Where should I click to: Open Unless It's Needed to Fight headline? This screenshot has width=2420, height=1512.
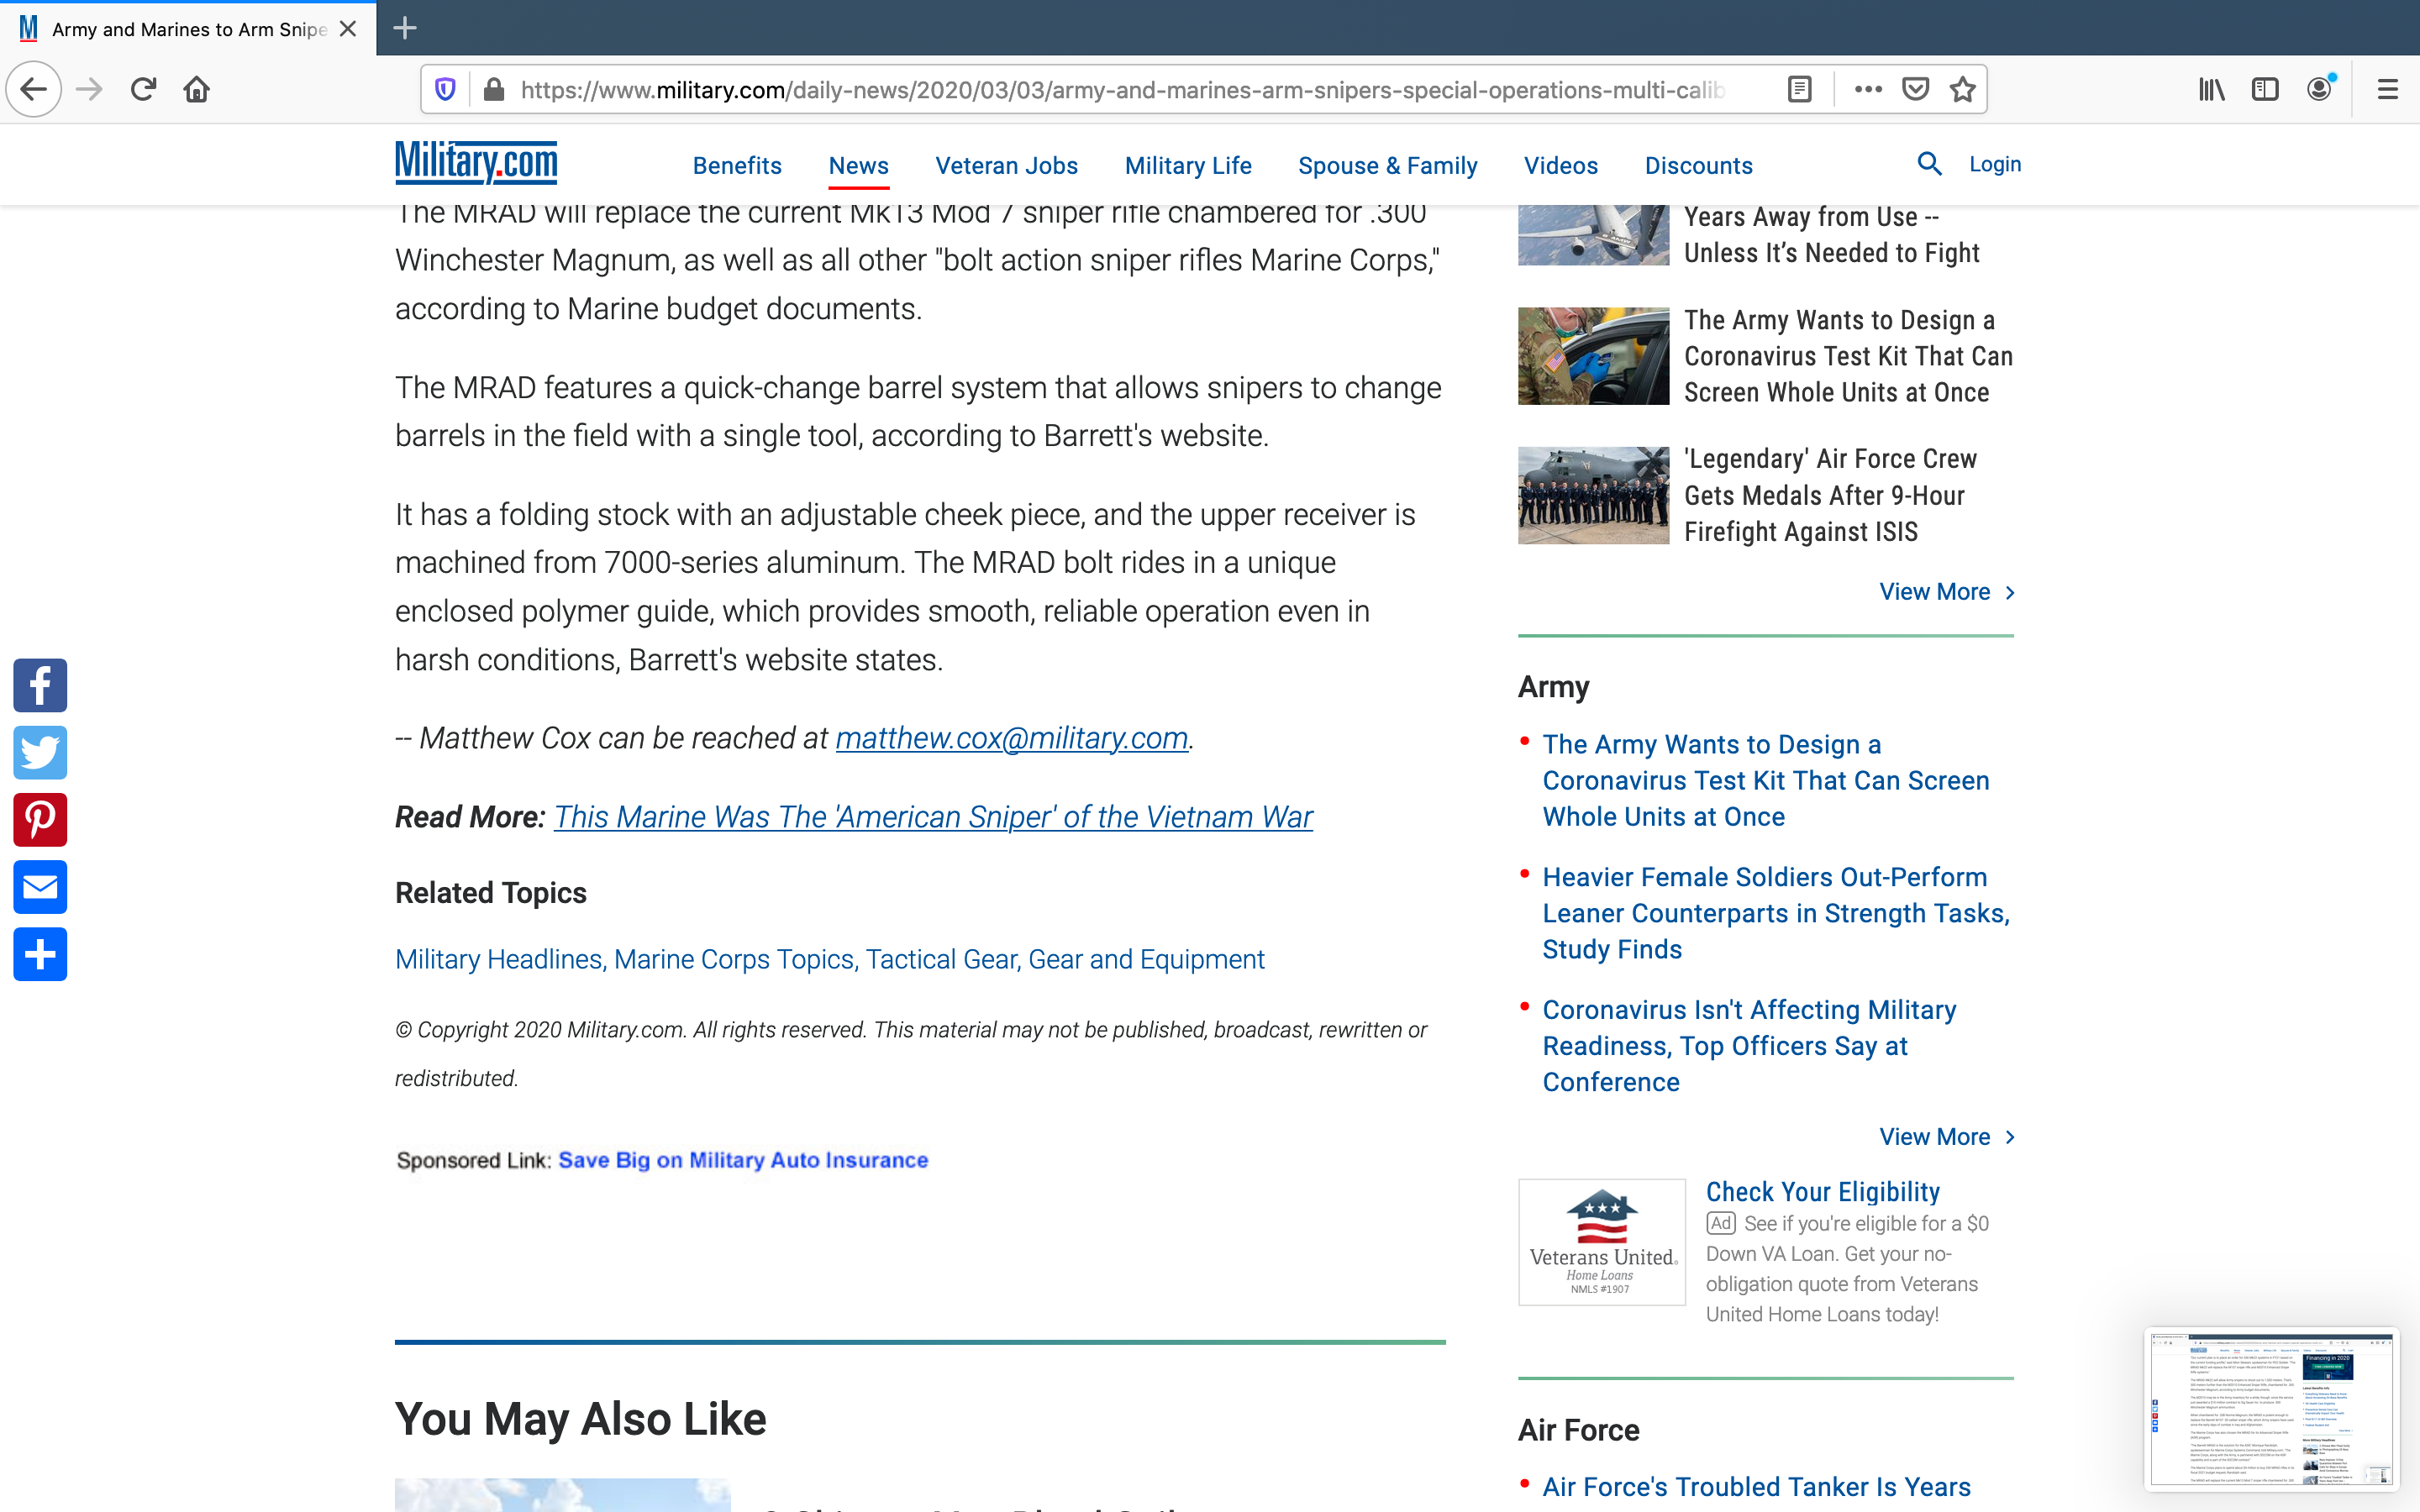(1830, 235)
